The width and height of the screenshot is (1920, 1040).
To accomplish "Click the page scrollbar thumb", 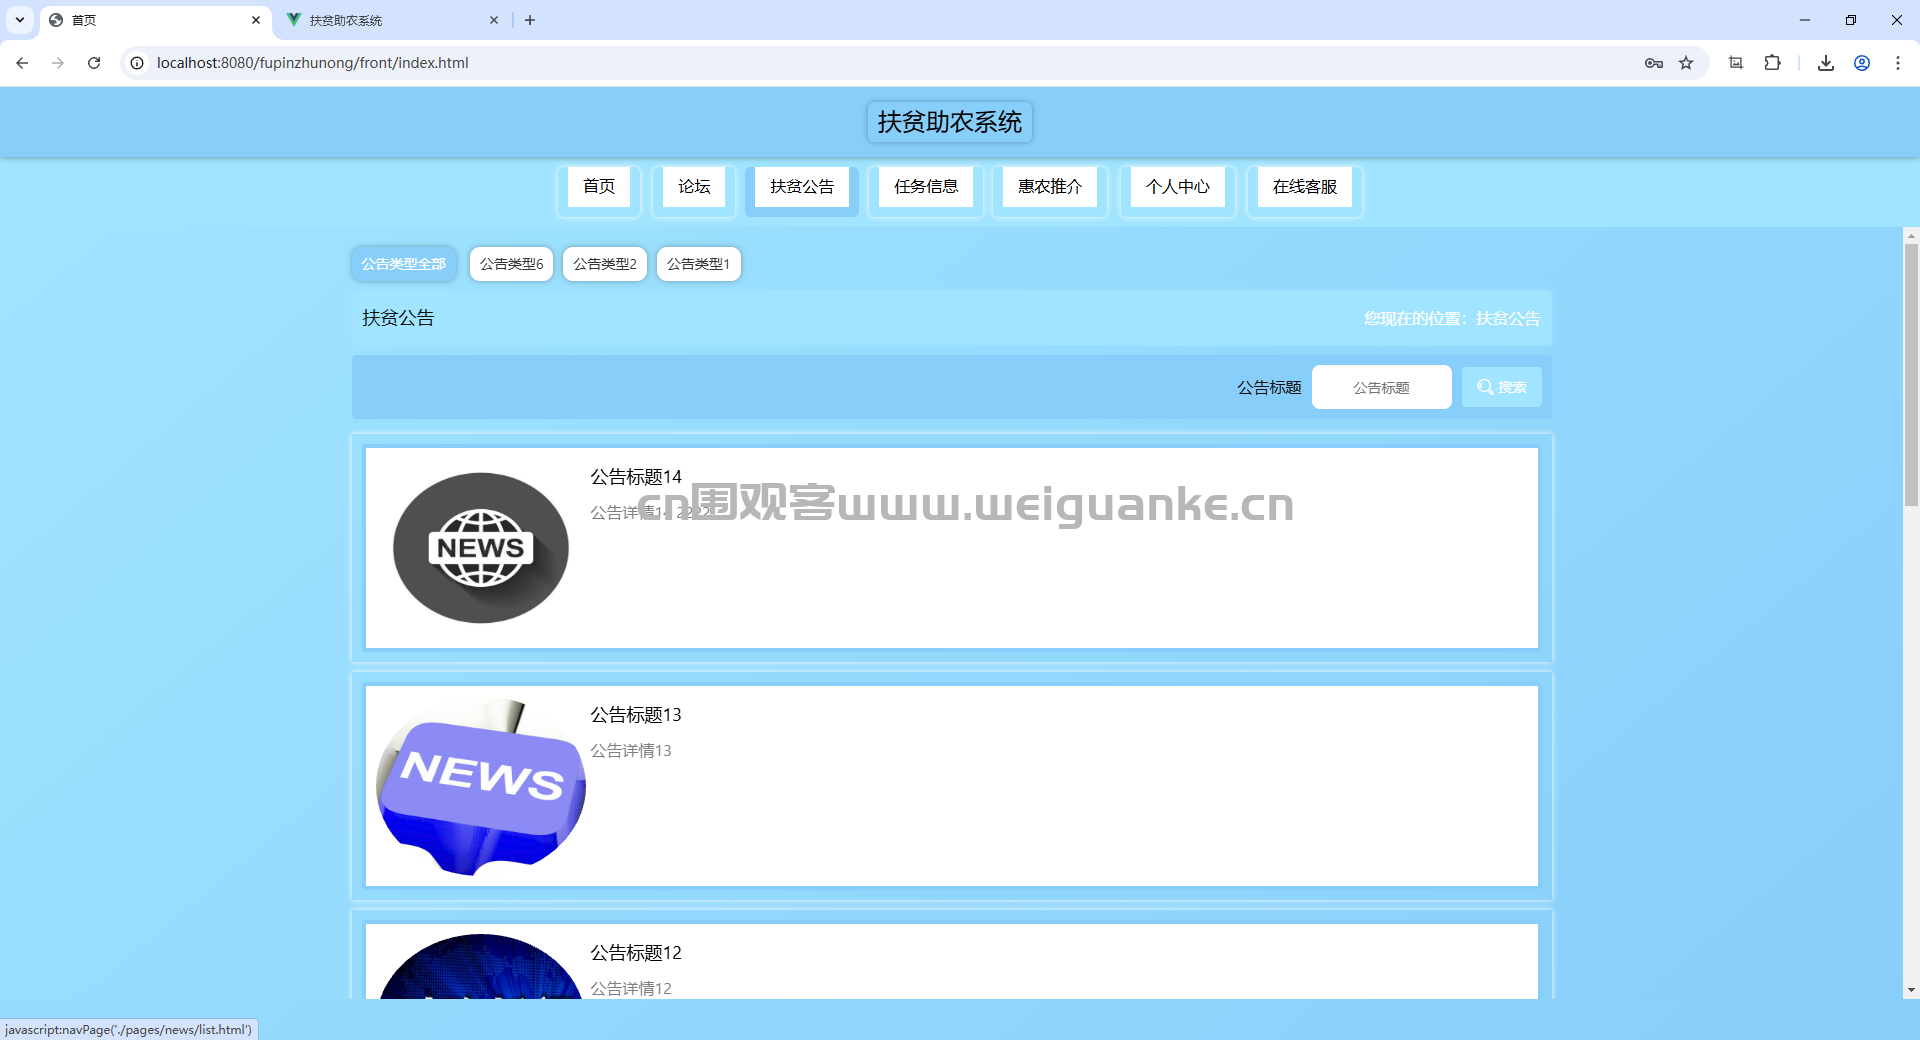I will pyautogui.click(x=1911, y=375).
